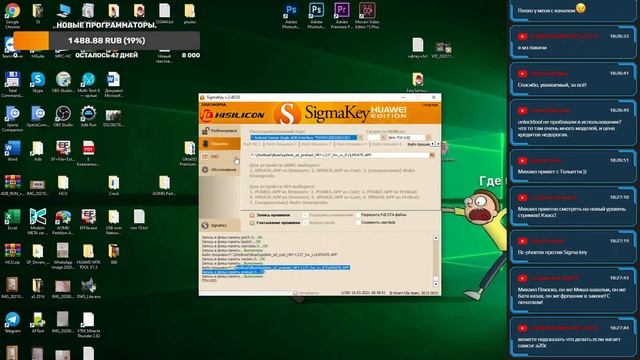Open the AOMEI Partition Assistant shortcut
This screenshot has width=640, height=360.
63,222
